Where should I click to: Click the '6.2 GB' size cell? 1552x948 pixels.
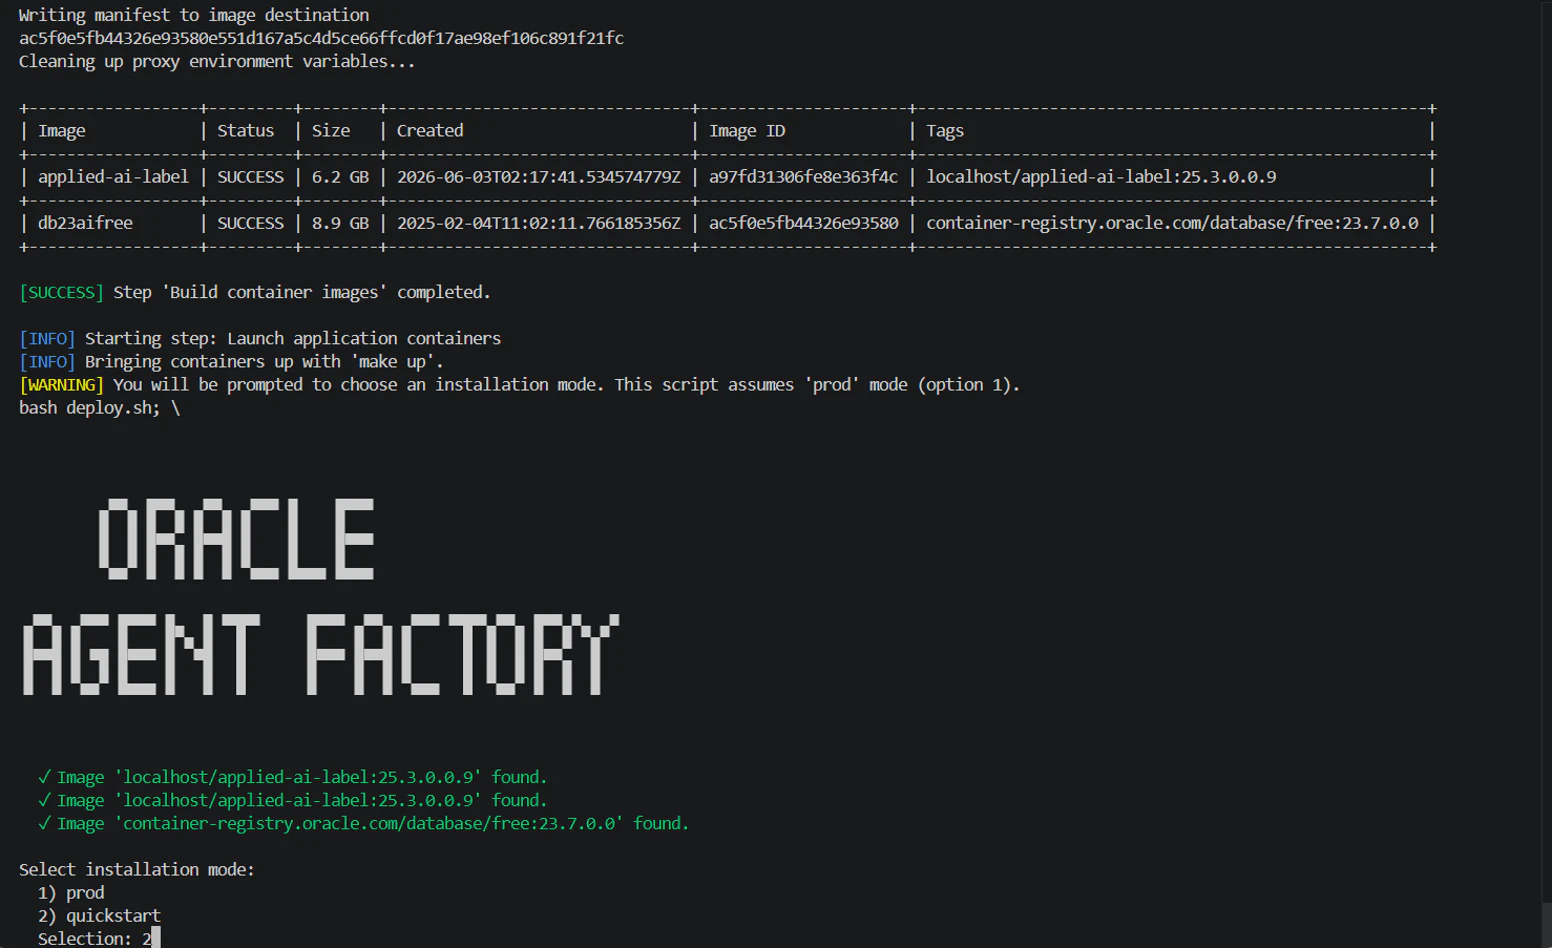pyautogui.click(x=340, y=176)
